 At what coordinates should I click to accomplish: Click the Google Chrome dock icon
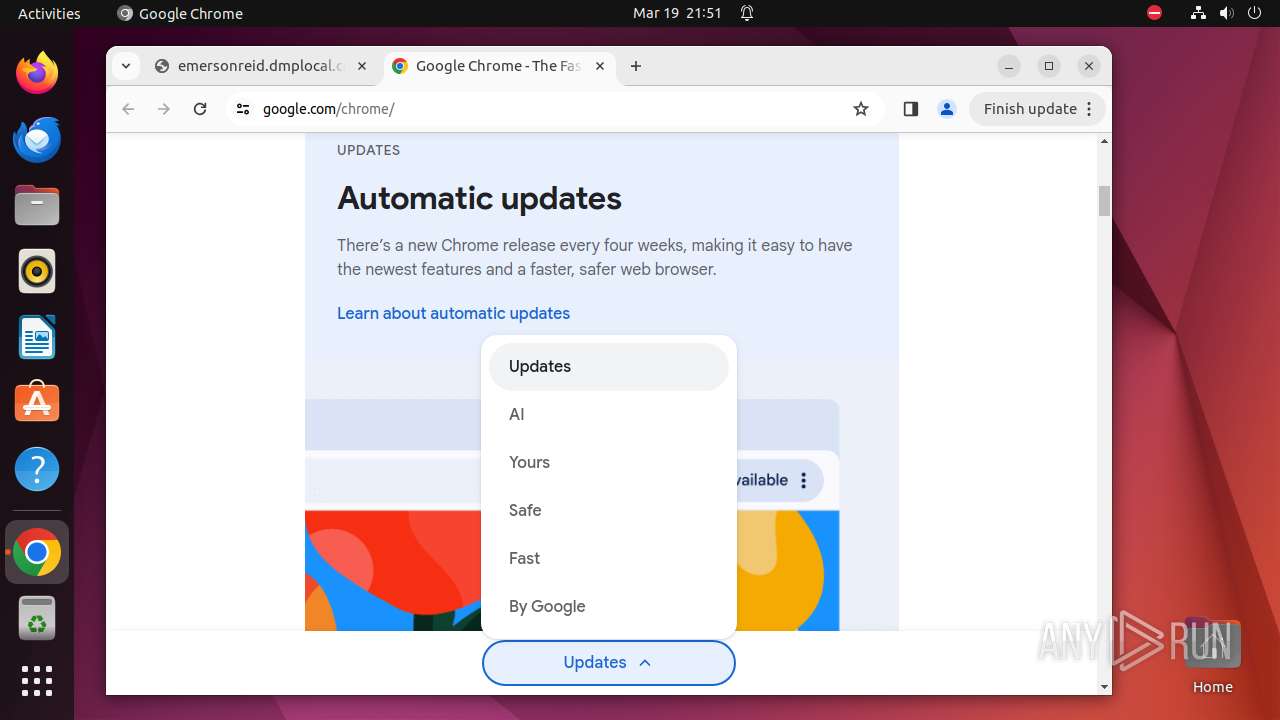37,552
